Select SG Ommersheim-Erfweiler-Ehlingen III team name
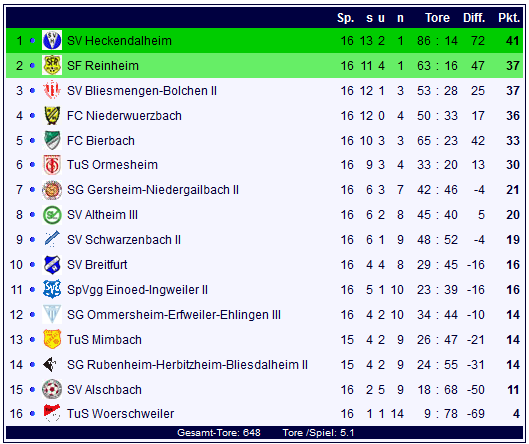This screenshot has height=444, width=529. pyautogui.click(x=174, y=315)
